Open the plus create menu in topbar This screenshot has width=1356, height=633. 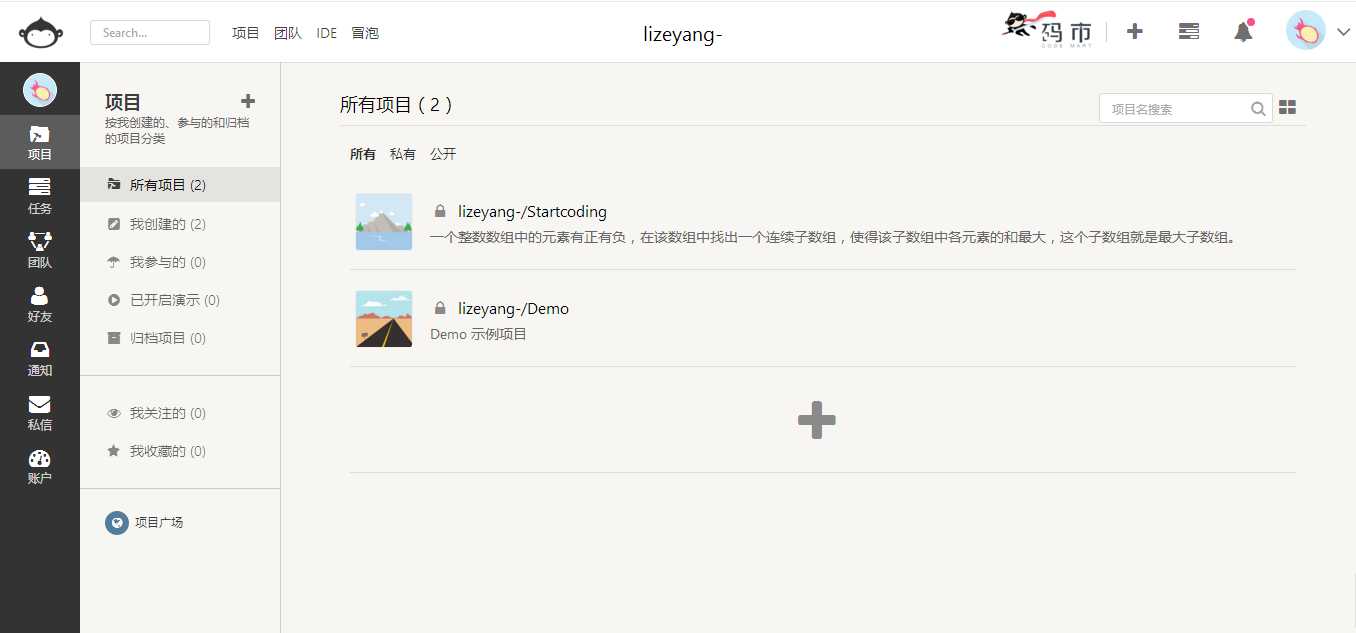pyautogui.click(x=1135, y=31)
